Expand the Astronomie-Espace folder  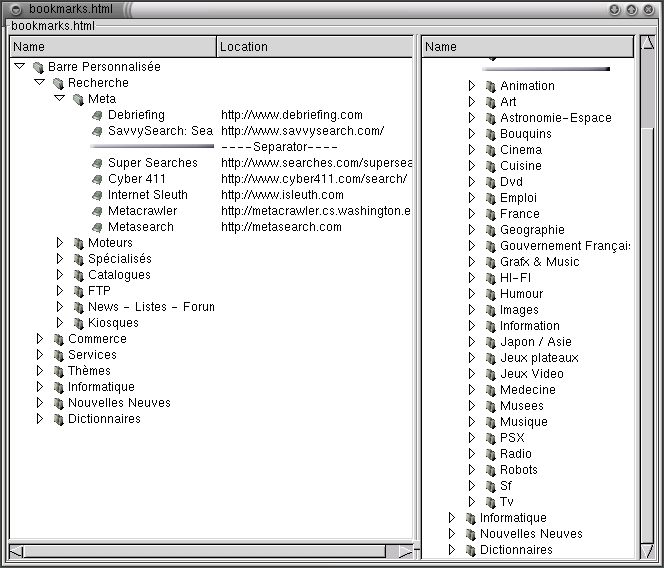tap(472, 118)
